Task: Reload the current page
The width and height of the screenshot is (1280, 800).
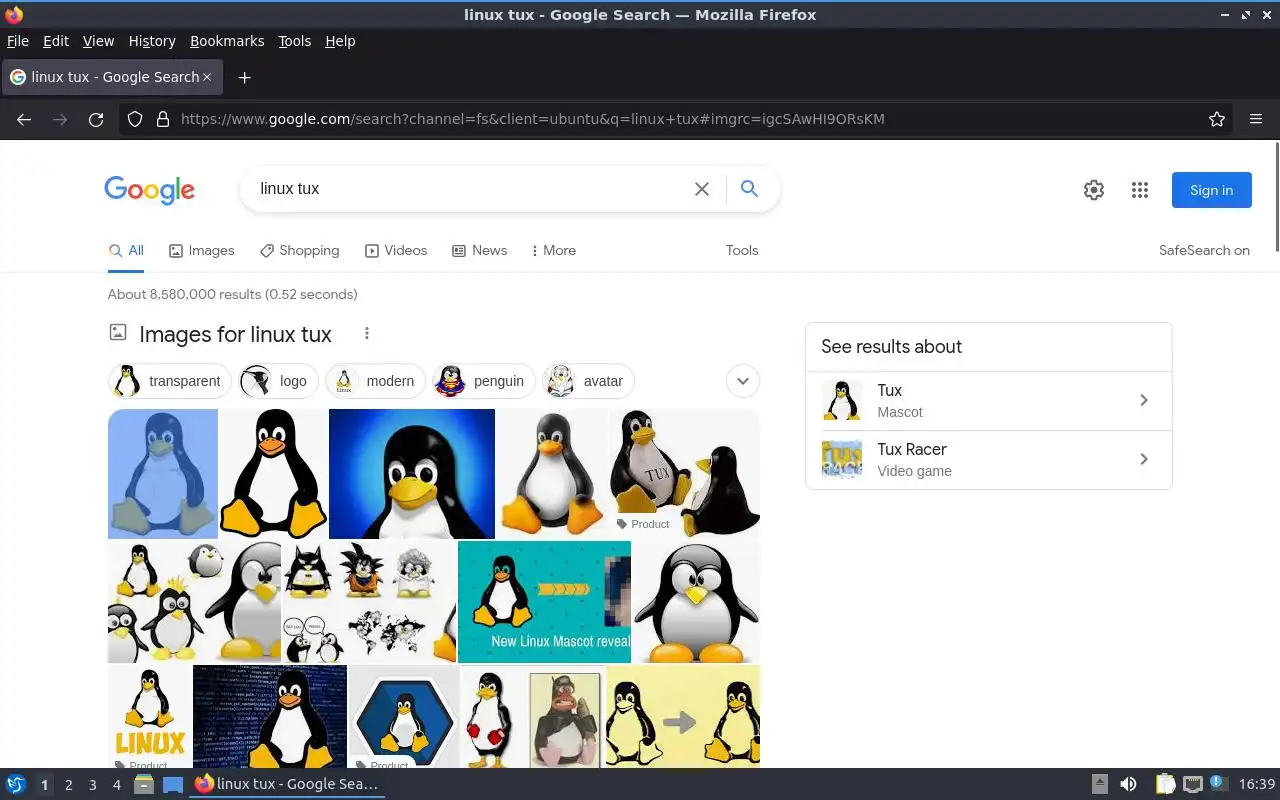Action: click(x=96, y=119)
